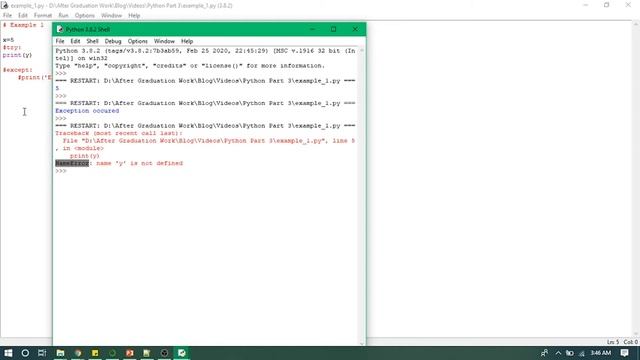Open the green circular app on the taskbar

(112, 353)
